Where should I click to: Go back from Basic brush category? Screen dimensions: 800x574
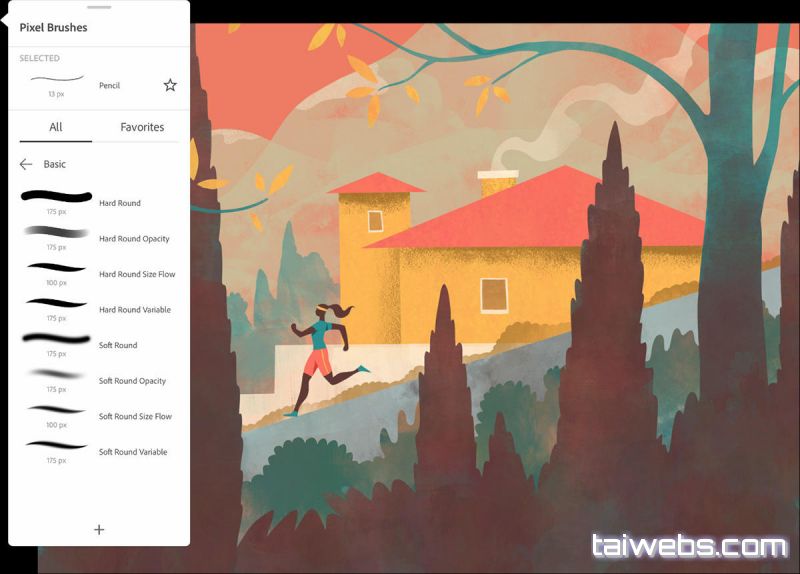26,164
